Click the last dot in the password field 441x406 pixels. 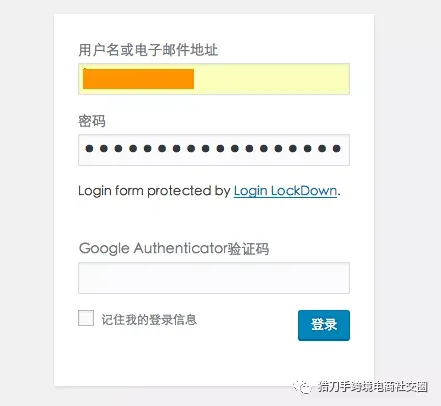point(337,148)
